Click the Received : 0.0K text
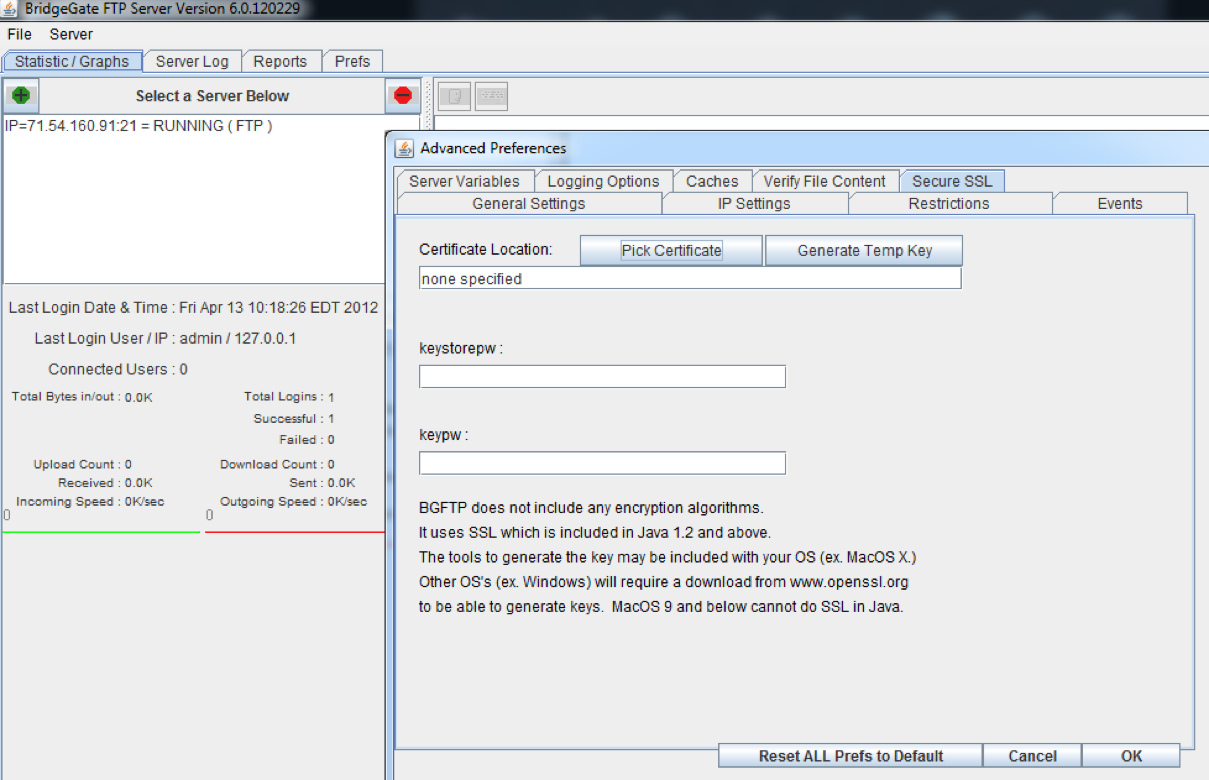The image size is (1209, 780). 105,483
